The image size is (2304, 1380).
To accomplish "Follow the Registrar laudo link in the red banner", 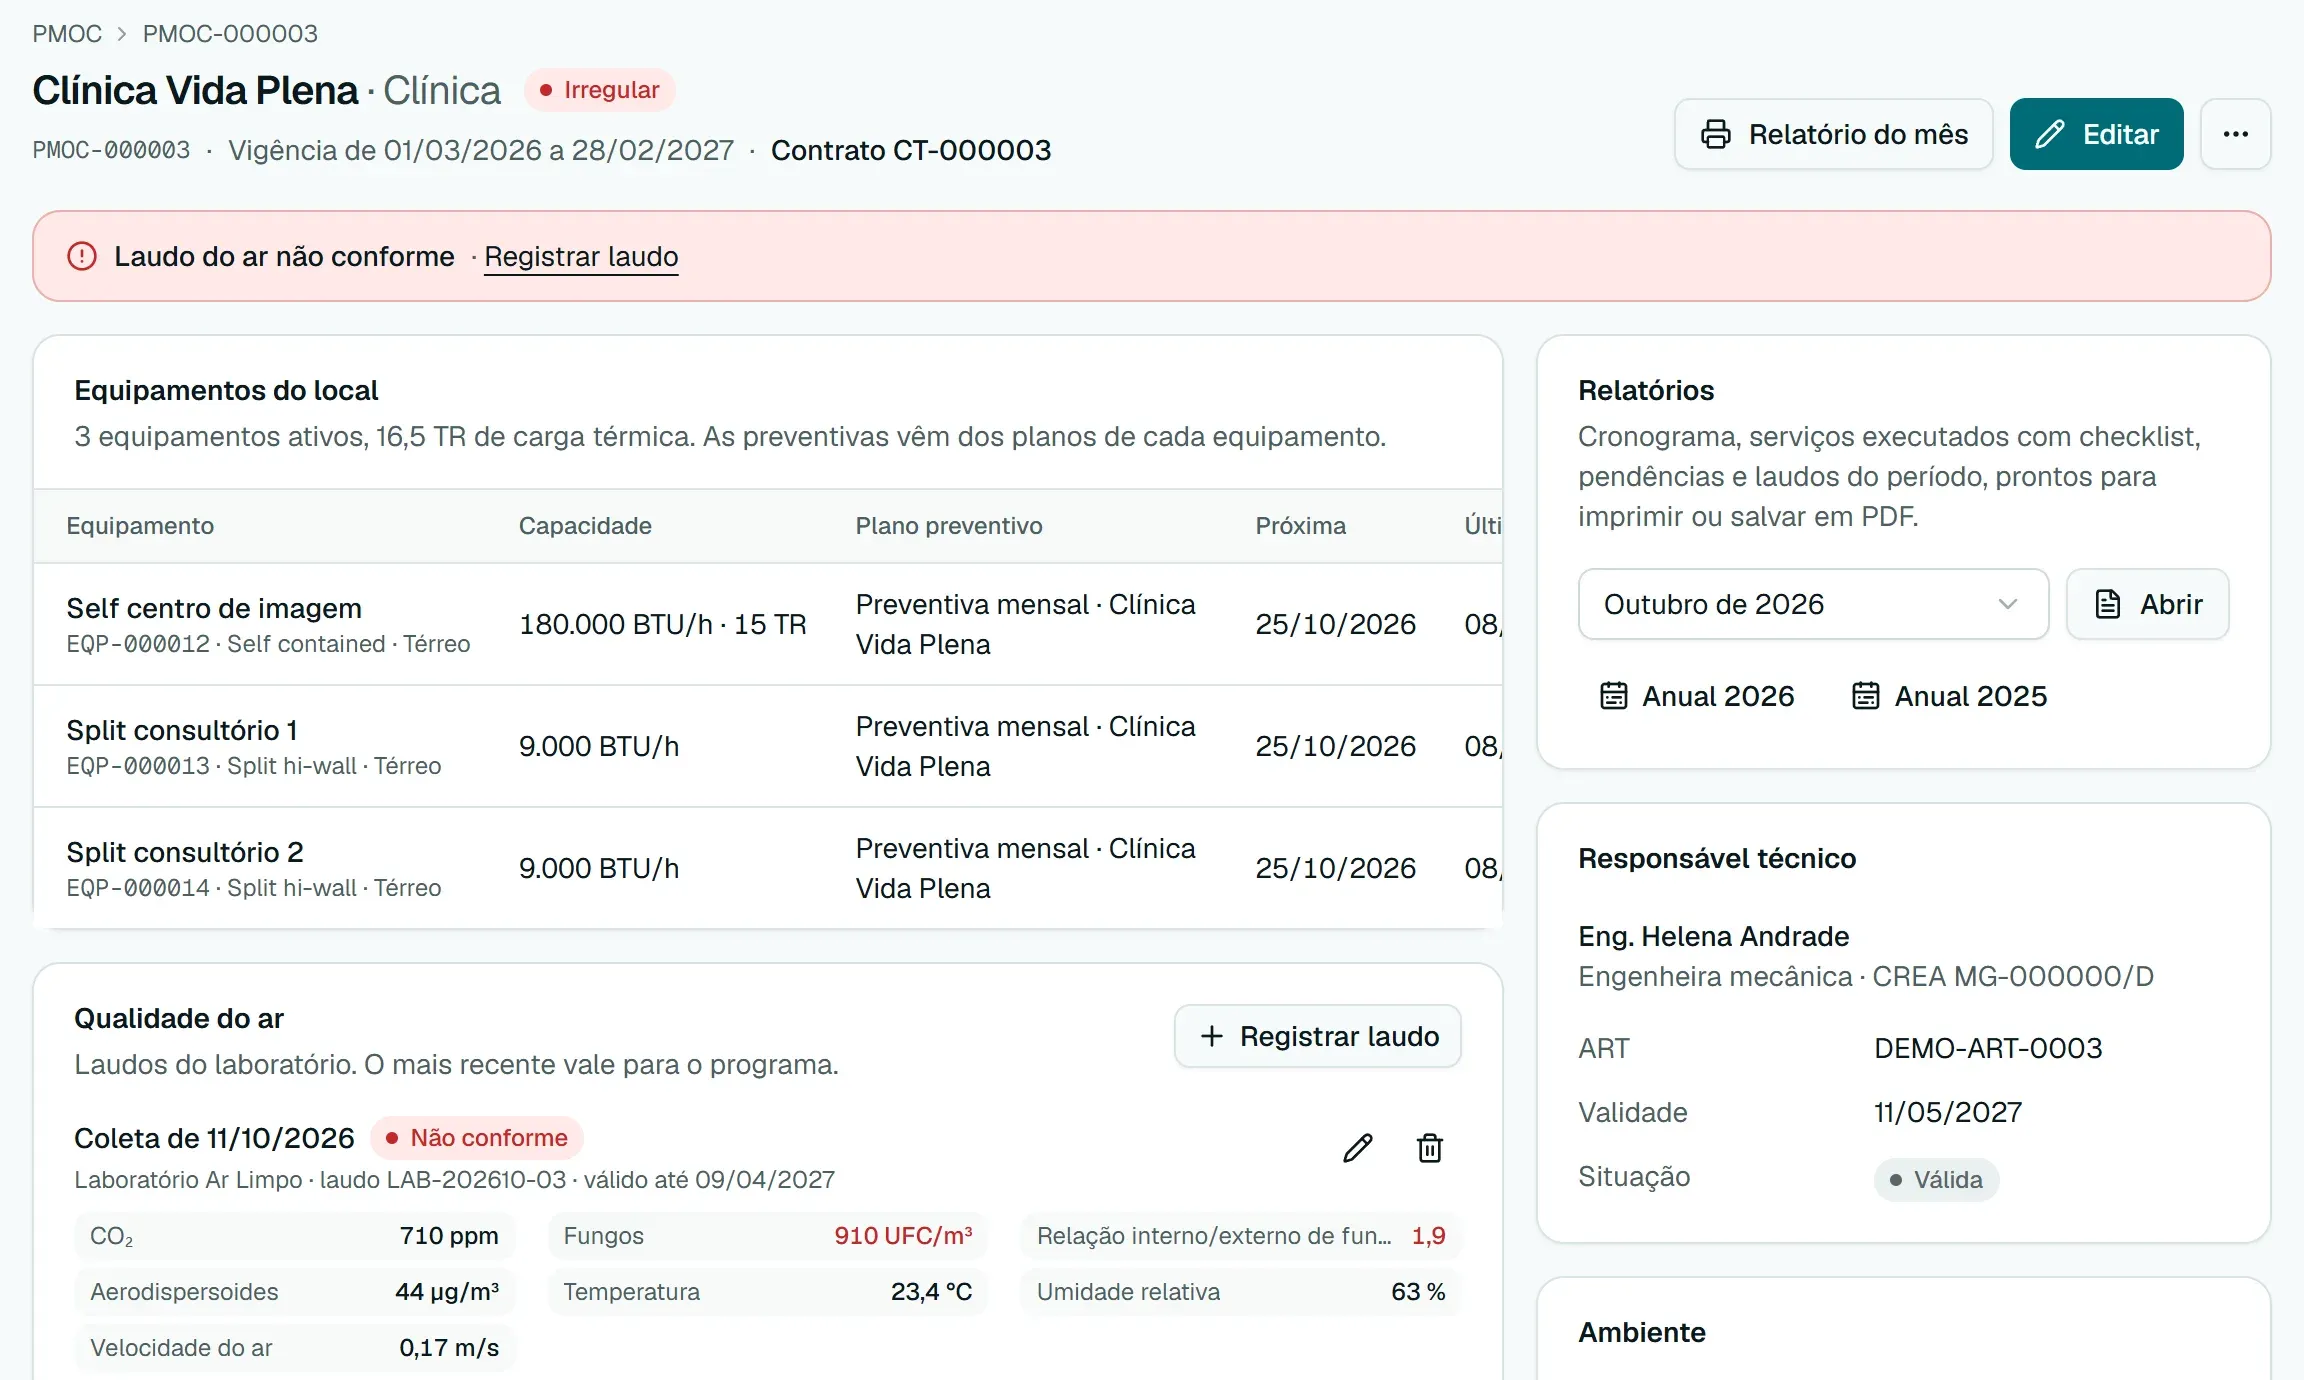I will [x=581, y=257].
